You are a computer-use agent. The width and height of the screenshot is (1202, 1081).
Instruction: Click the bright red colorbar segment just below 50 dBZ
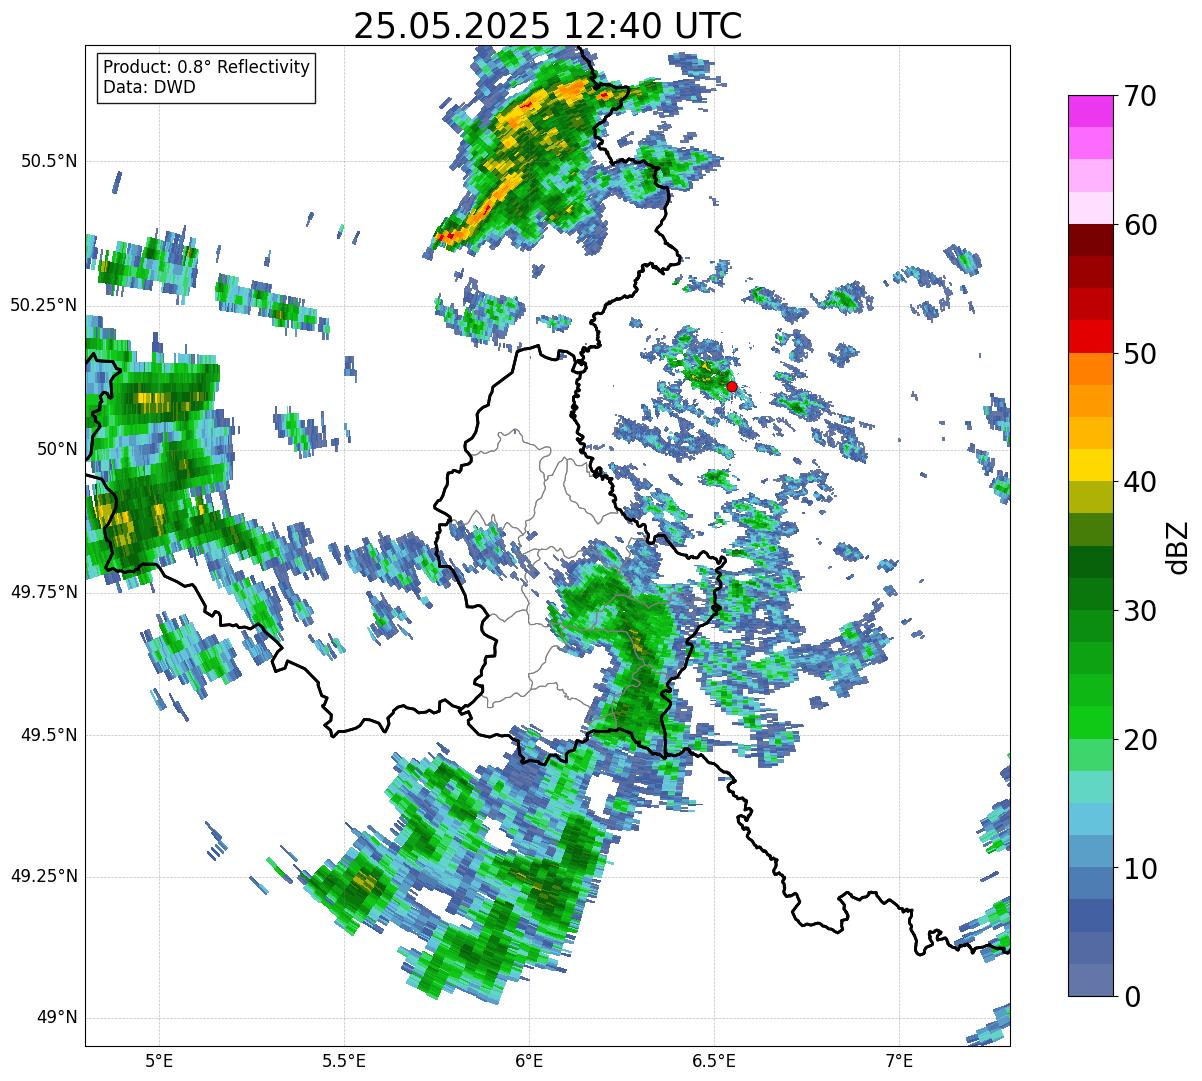point(1090,337)
